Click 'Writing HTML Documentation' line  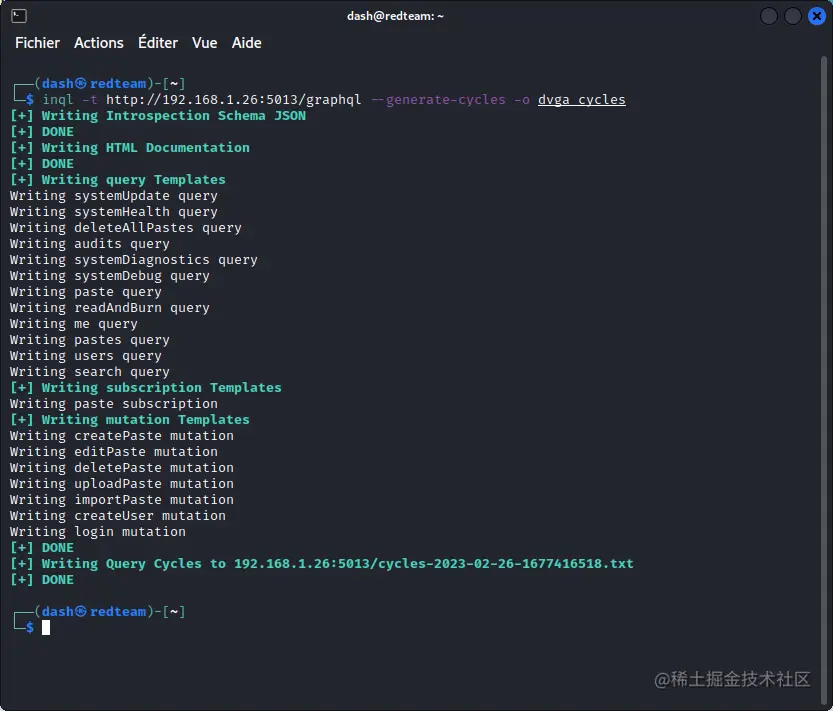(x=130, y=148)
